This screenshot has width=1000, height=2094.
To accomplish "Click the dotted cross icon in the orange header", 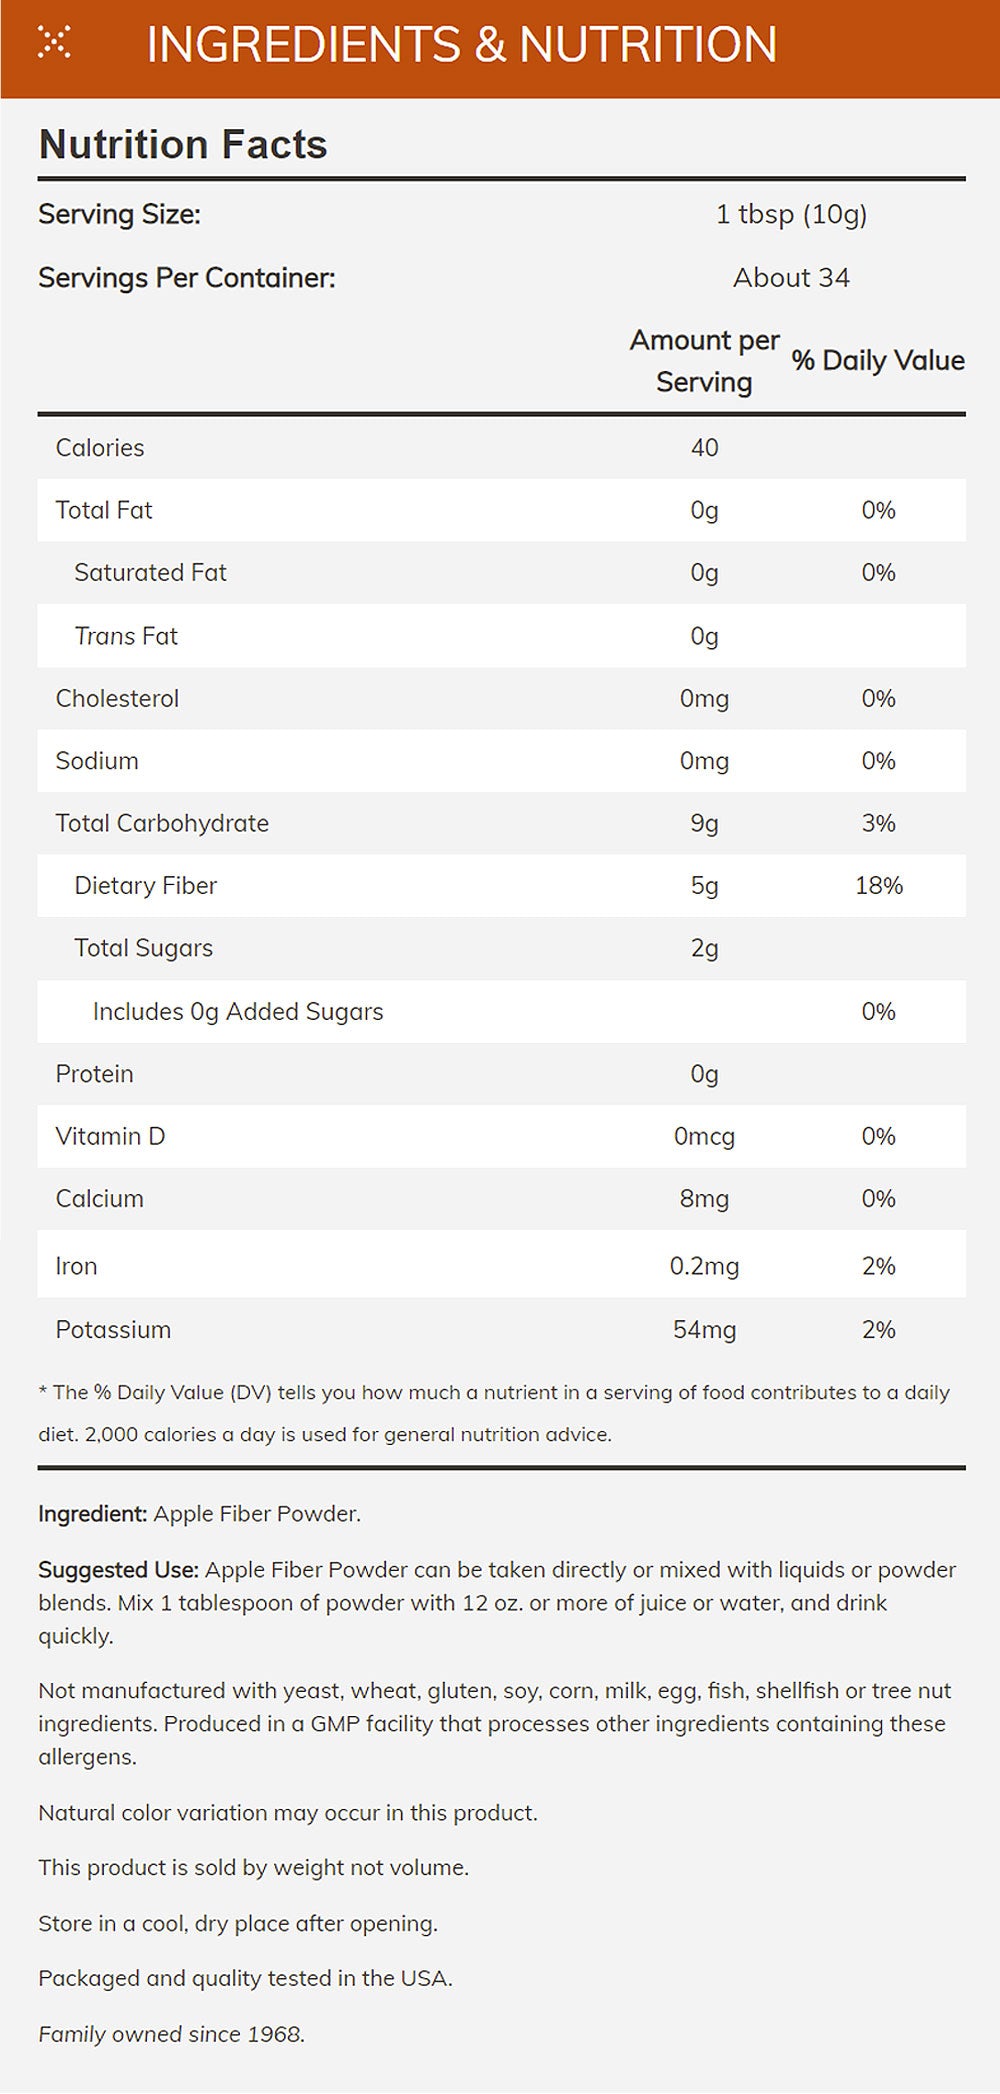I will point(54,43).
